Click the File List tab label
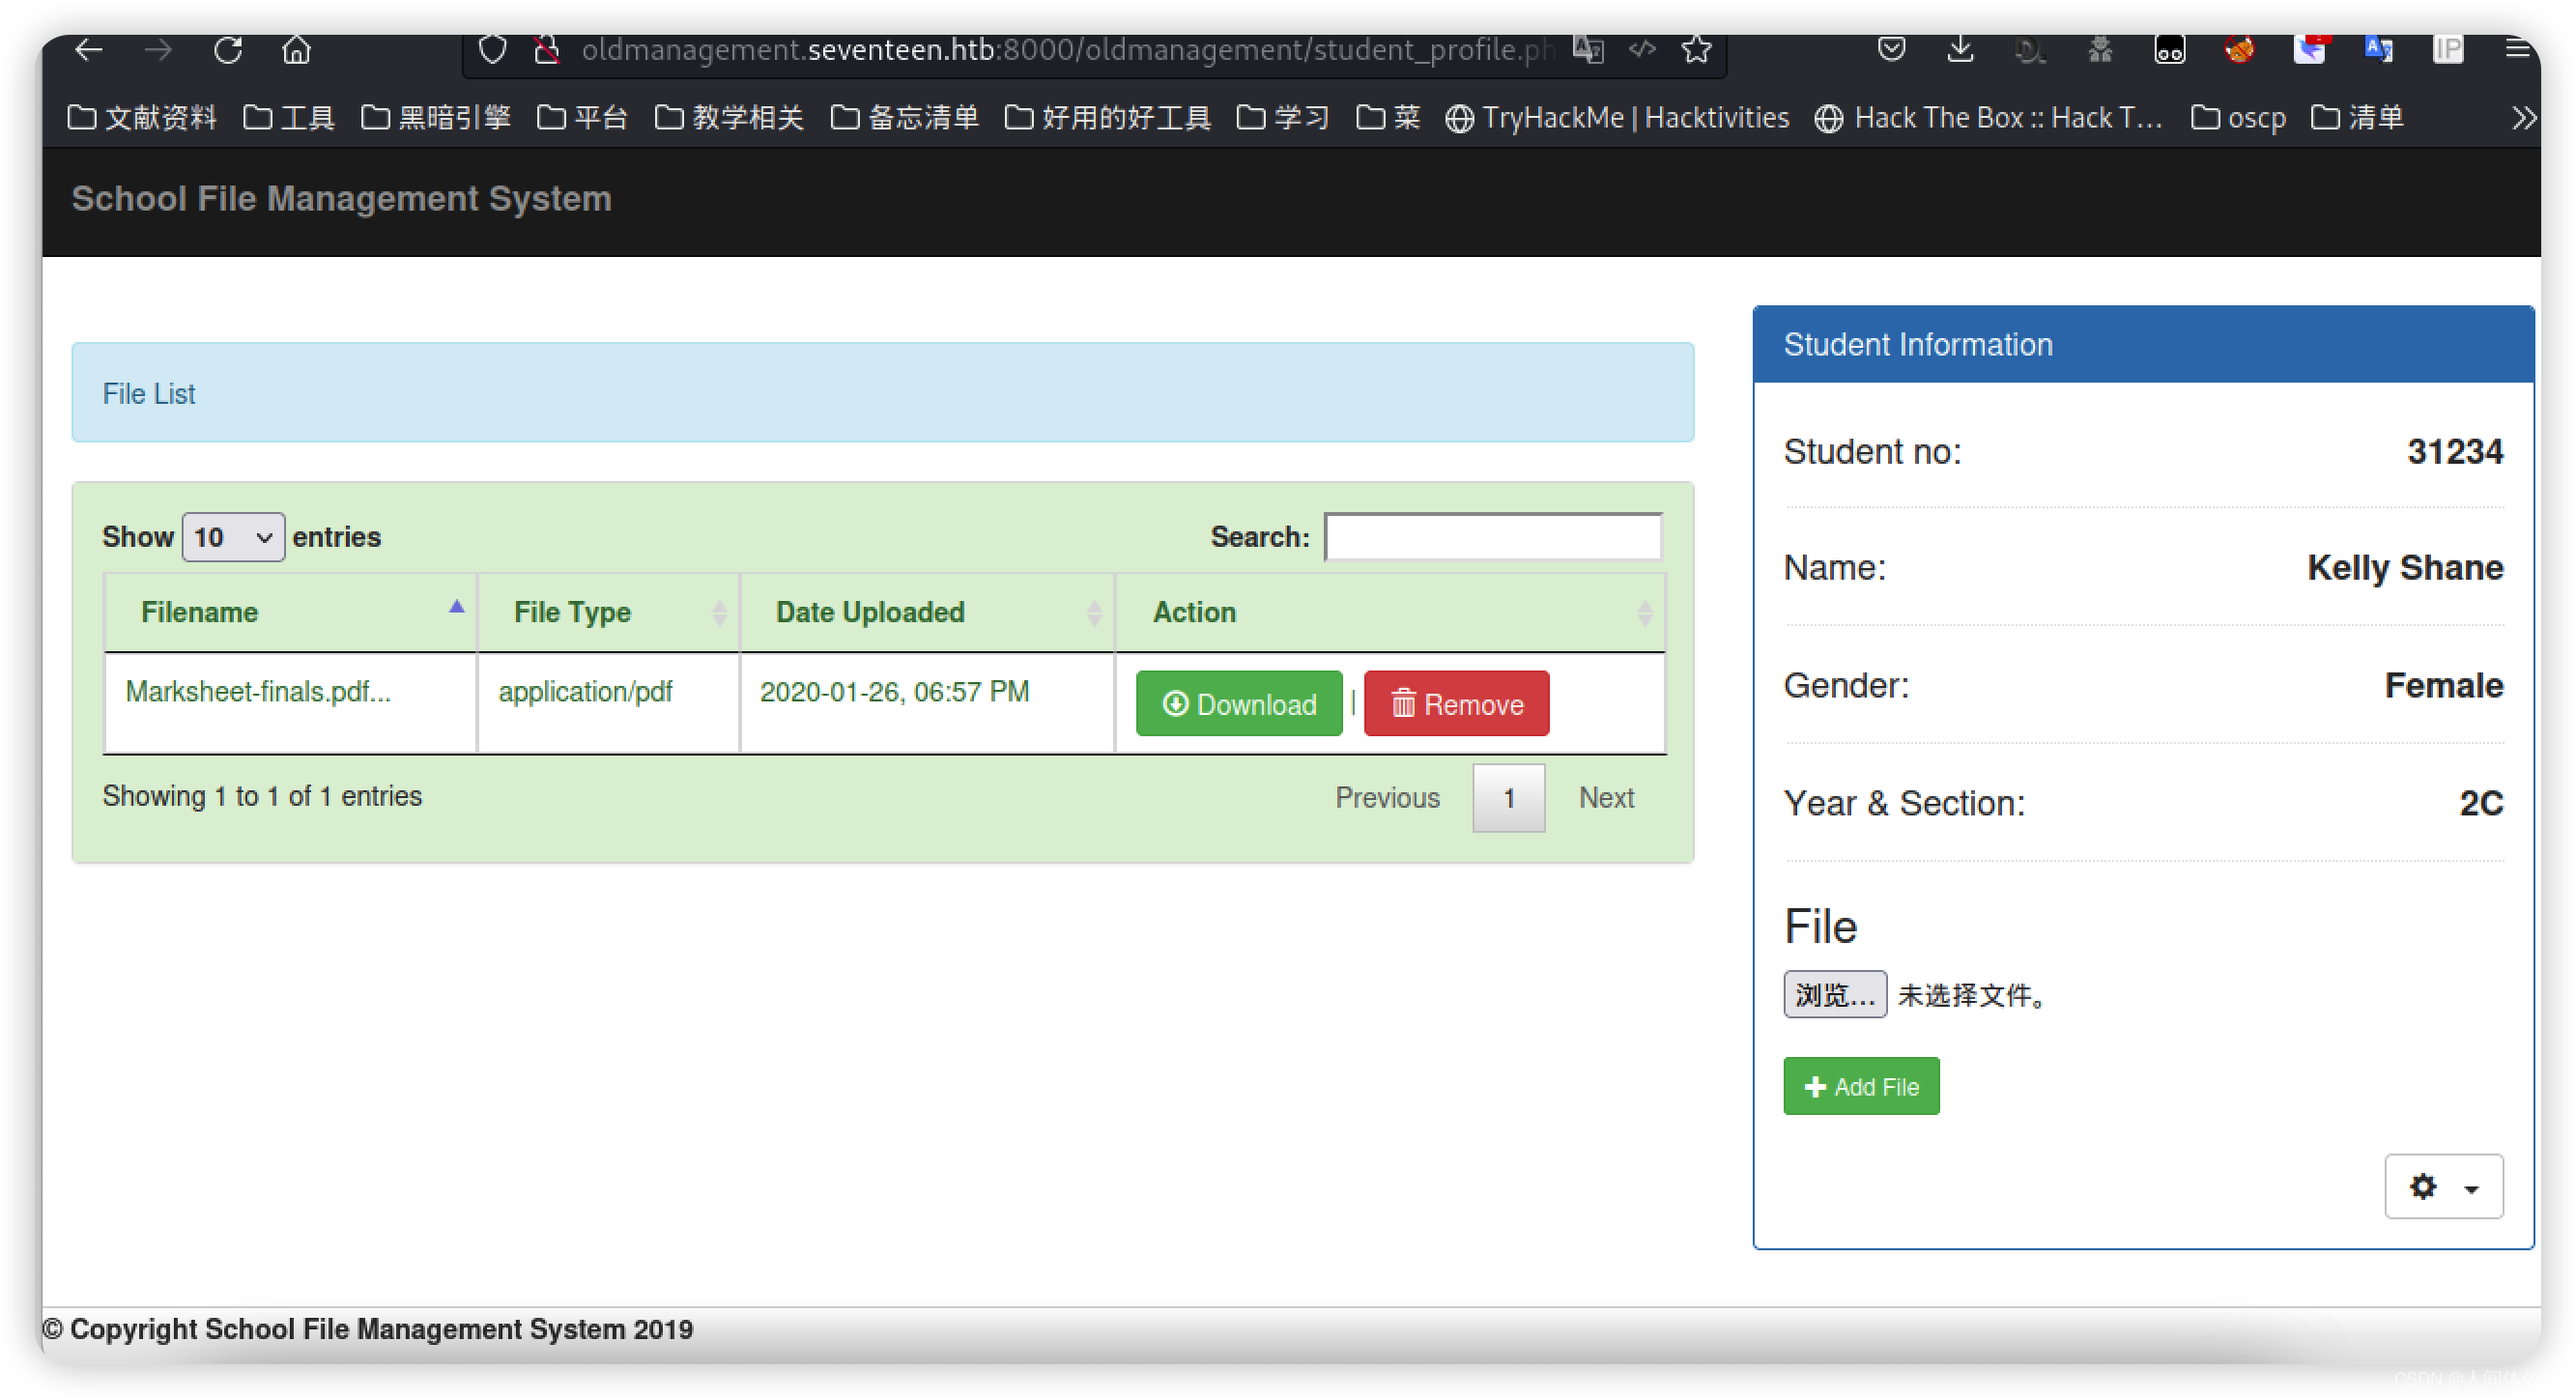Screen dimensions: 2576x1399 [152, 394]
